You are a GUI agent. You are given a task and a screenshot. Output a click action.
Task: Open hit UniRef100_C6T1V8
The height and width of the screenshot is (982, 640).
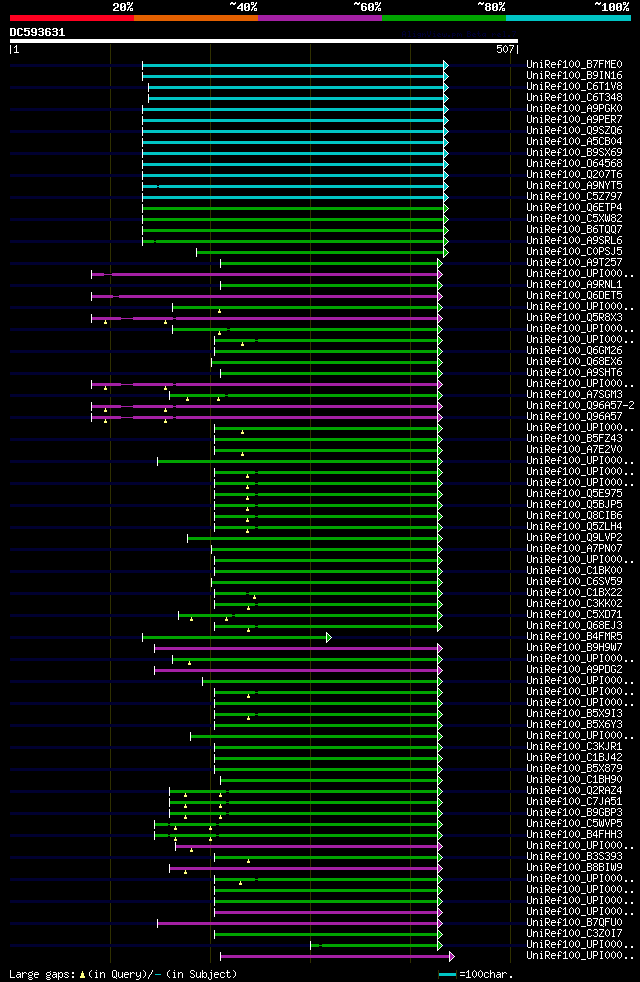pos(574,86)
